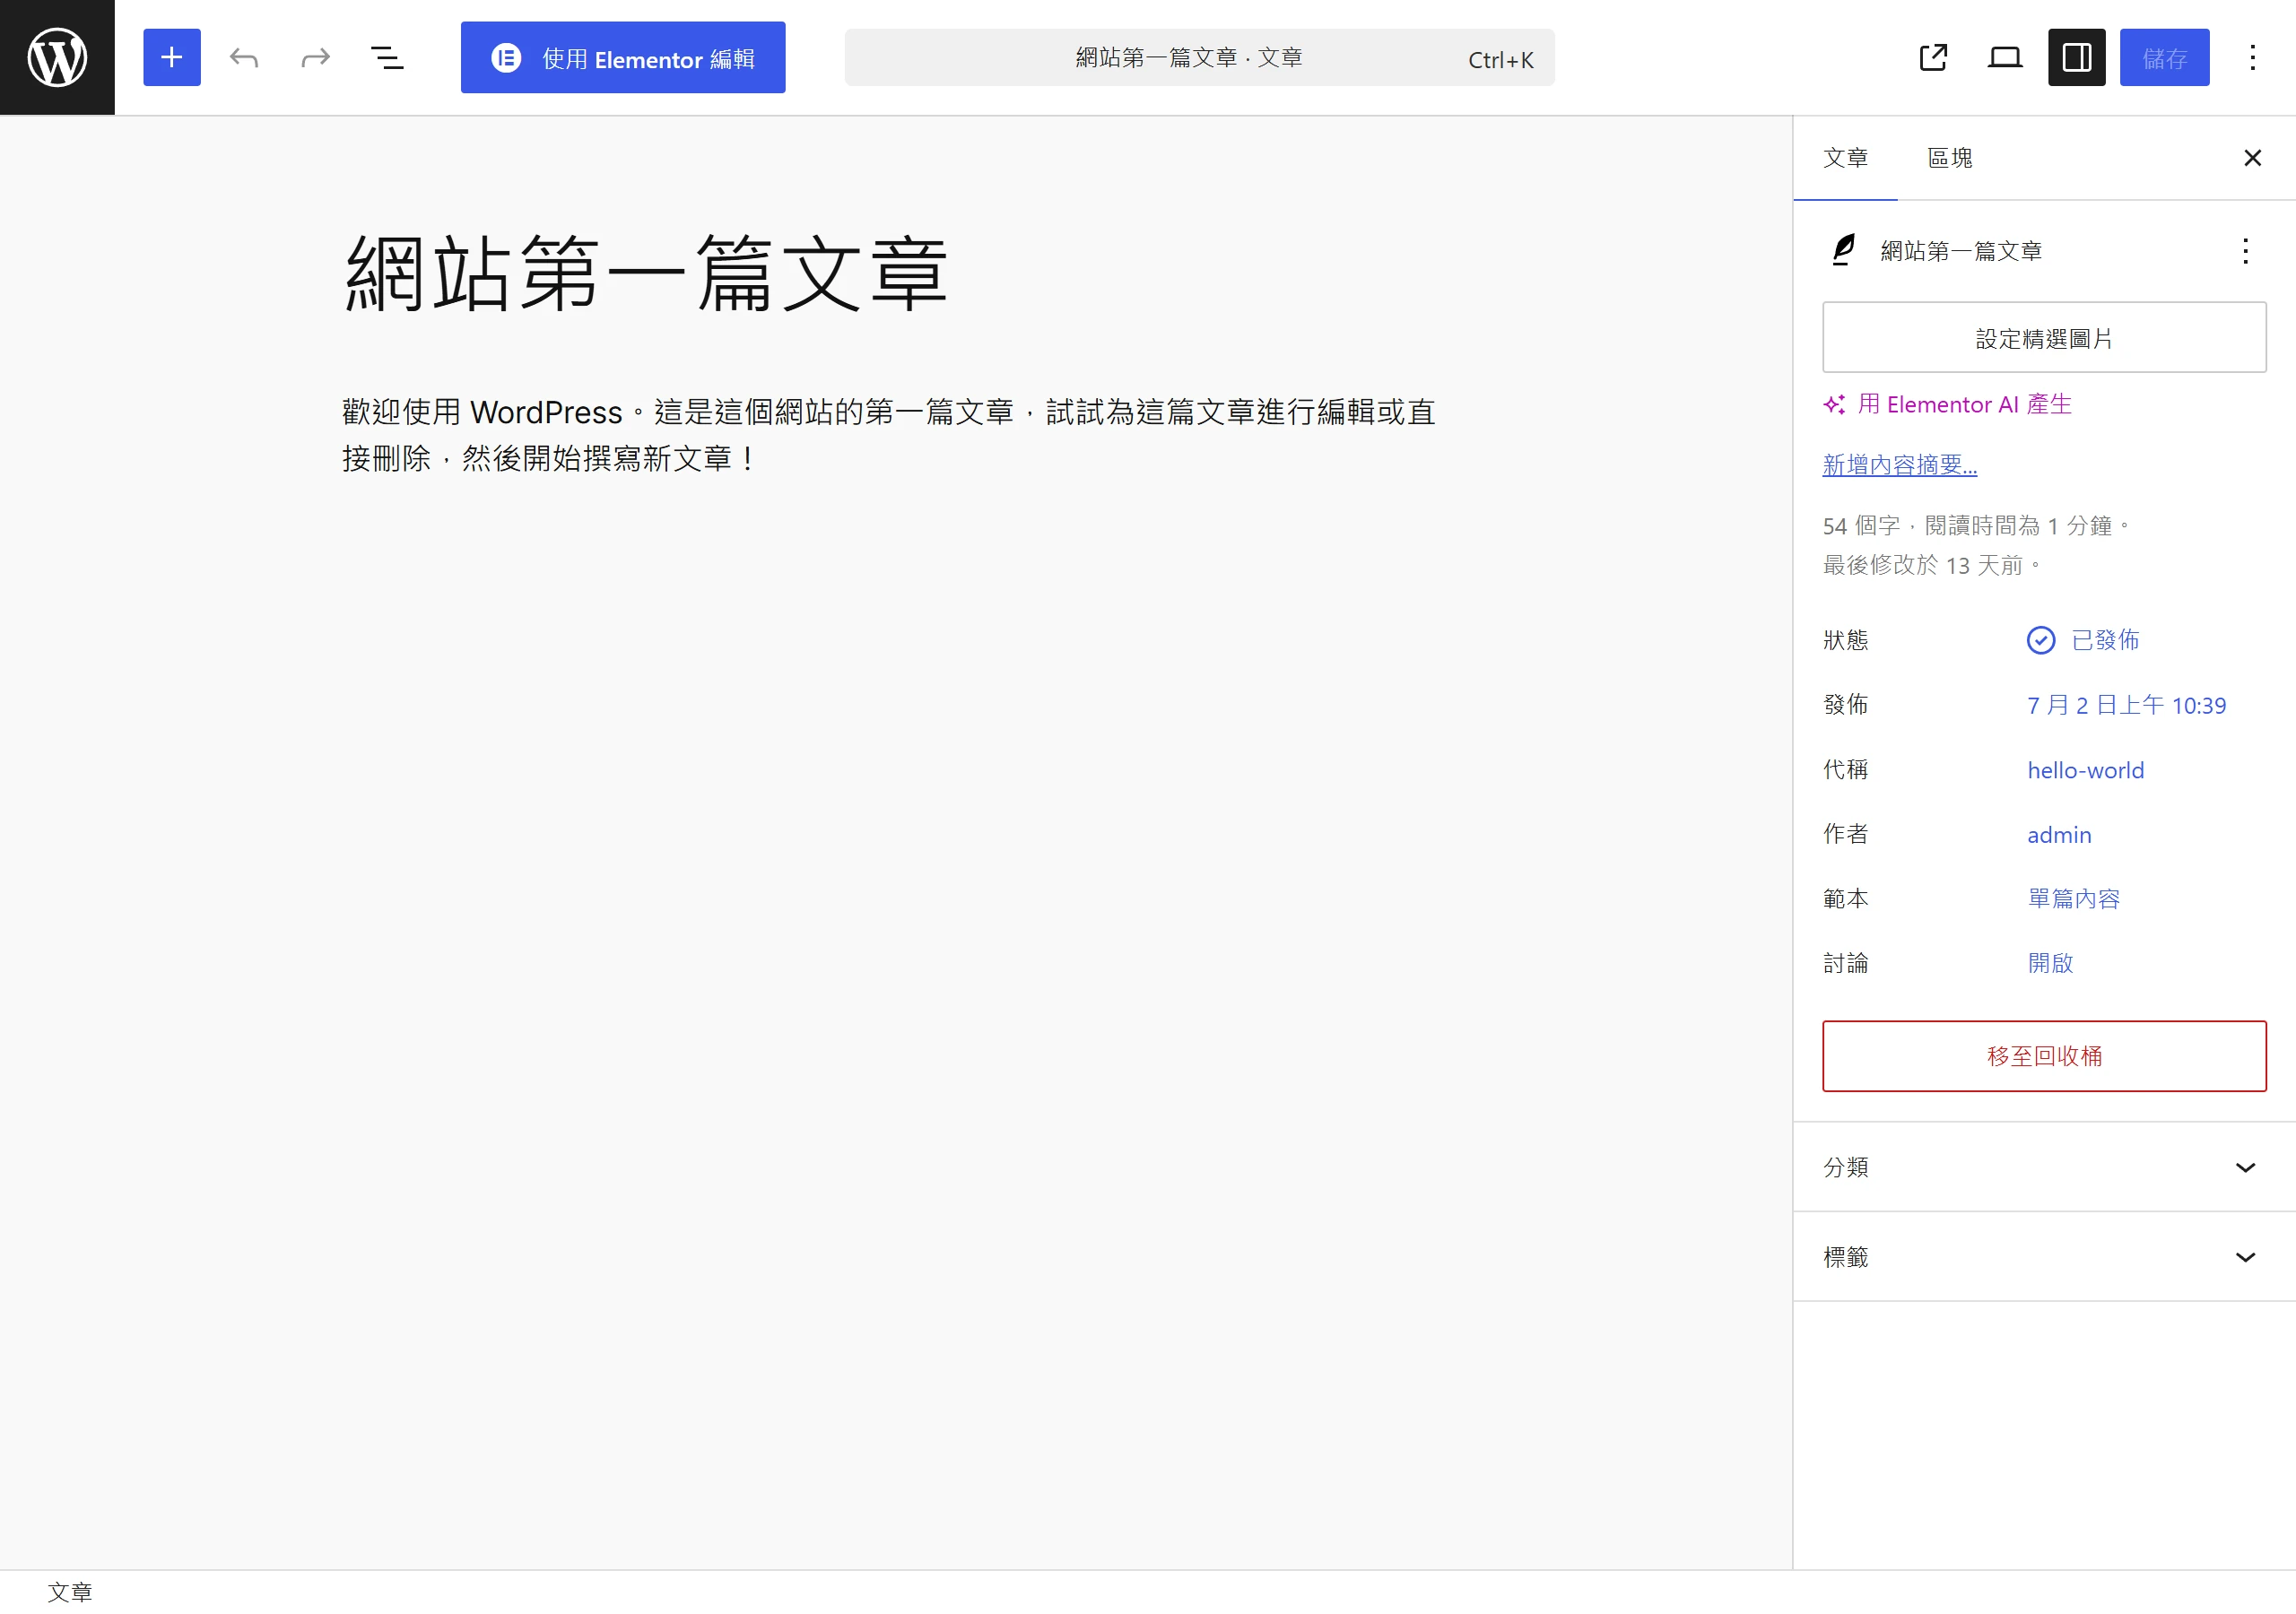Edit the slug hello-world
Viewport: 2296px width, 1614px height.
[2086, 770]
